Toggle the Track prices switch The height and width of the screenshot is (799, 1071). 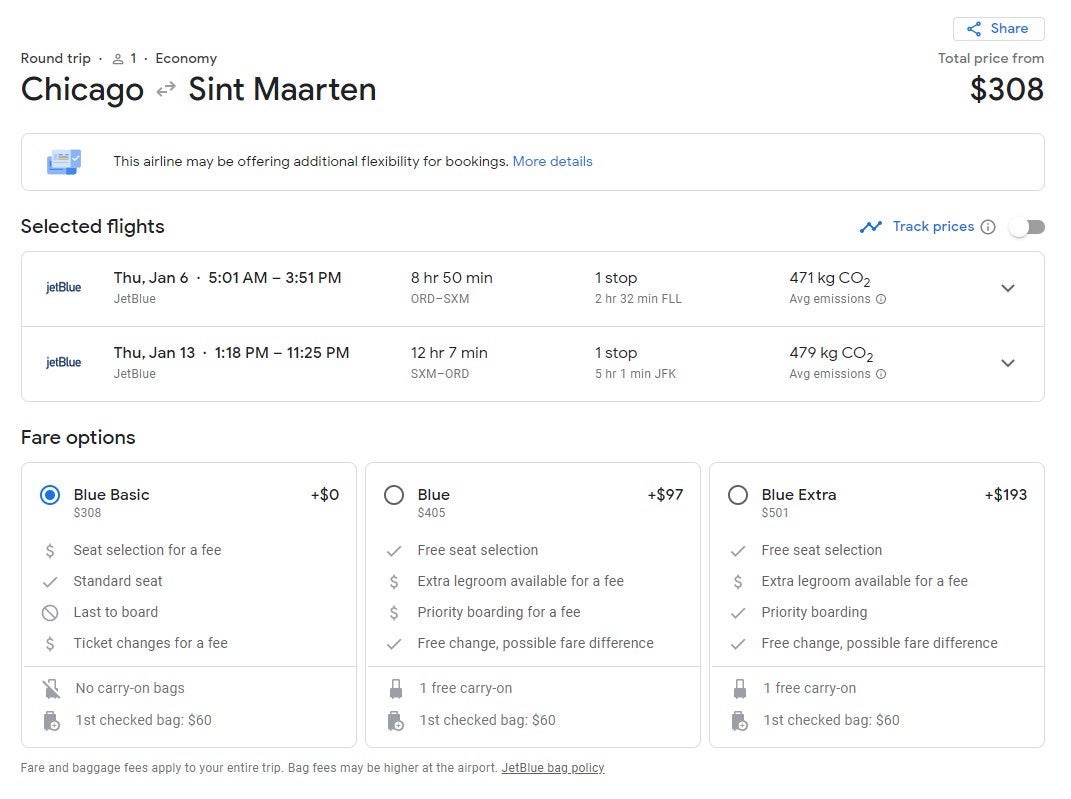[x=1027, y=227]
